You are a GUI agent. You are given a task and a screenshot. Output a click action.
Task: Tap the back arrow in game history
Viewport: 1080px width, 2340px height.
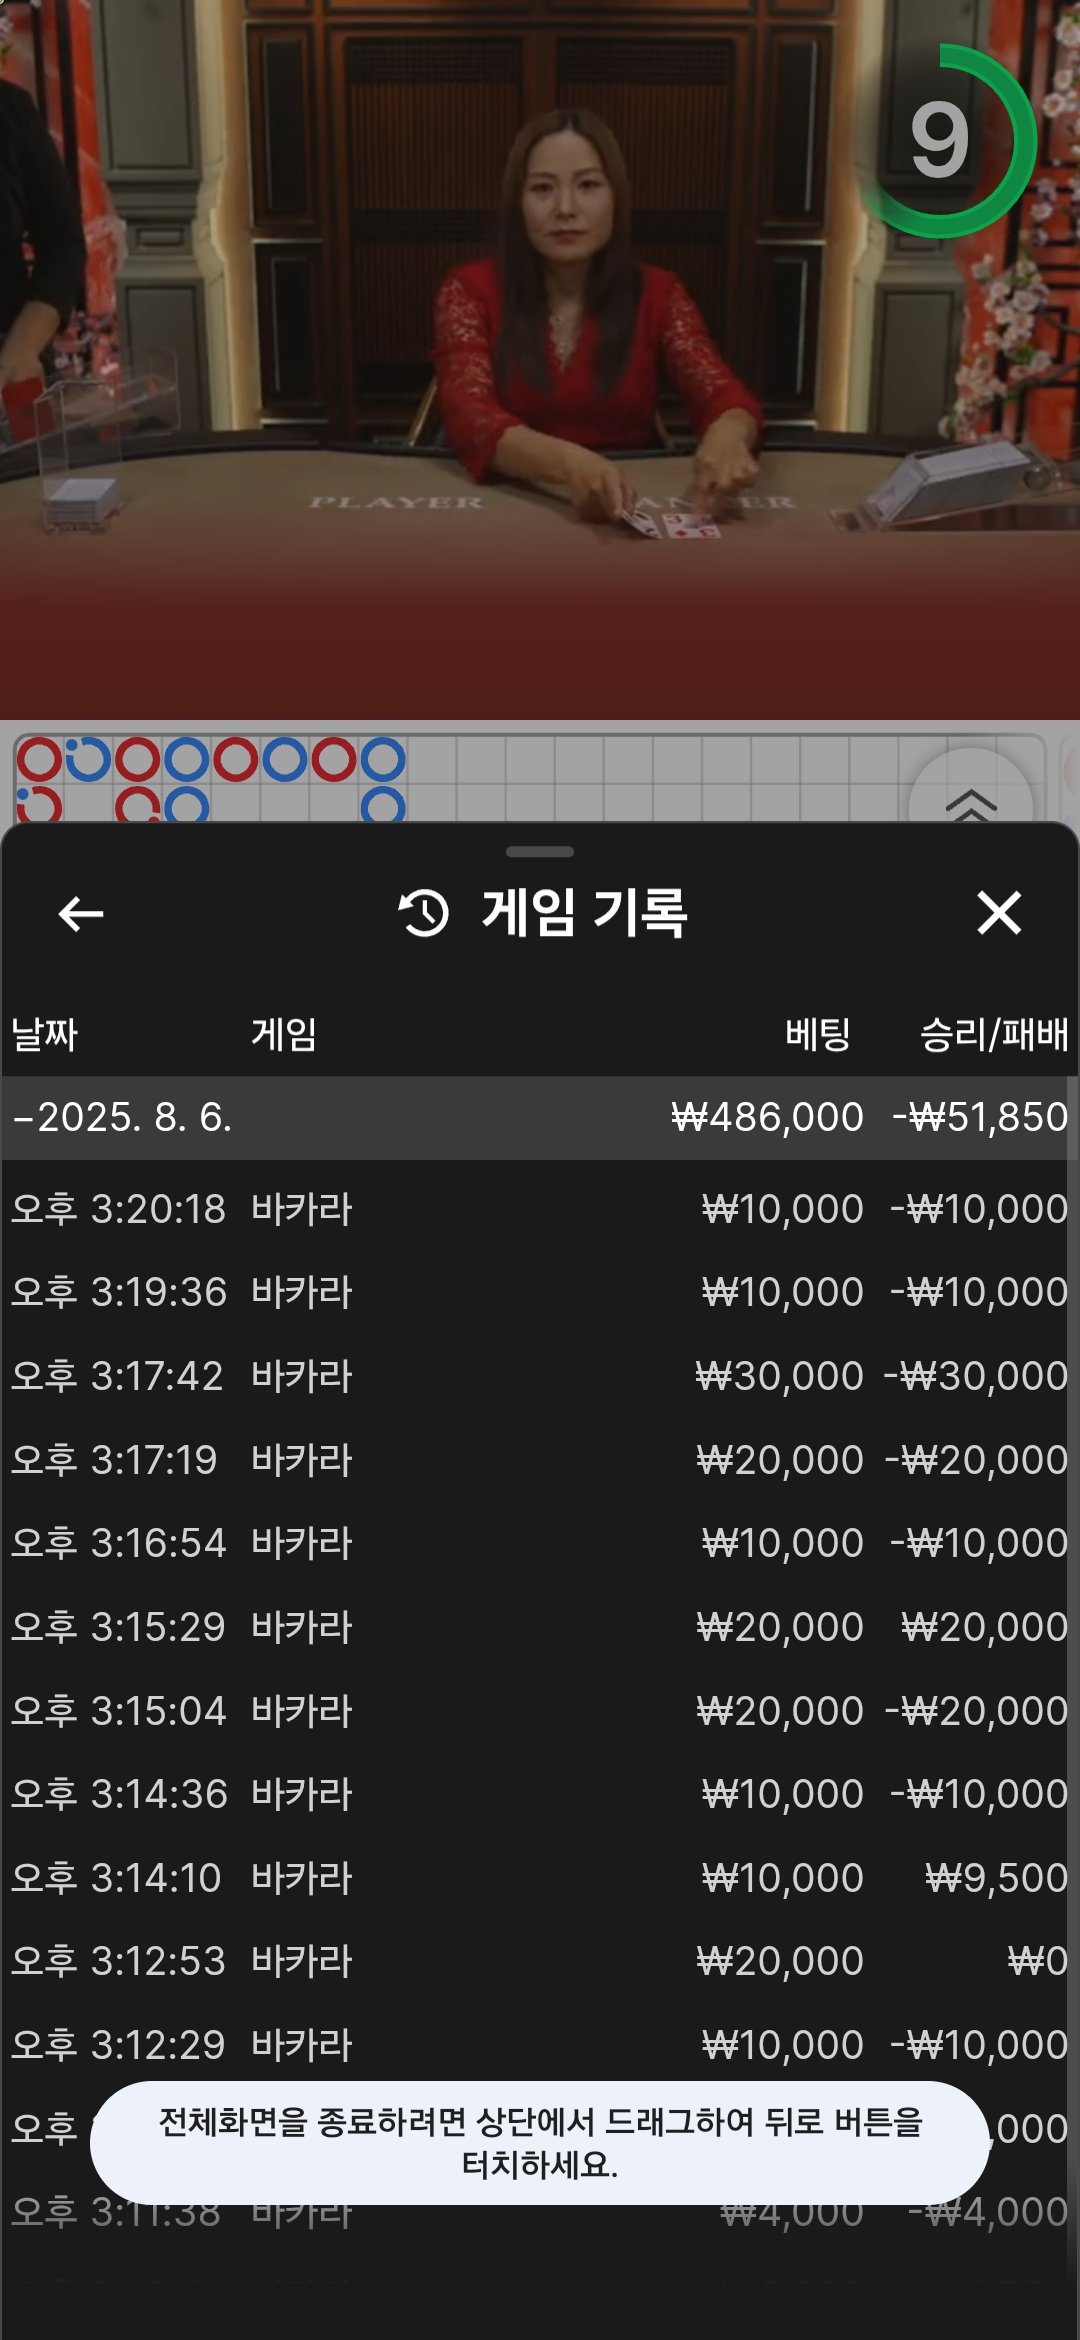[x=81, y=913]
